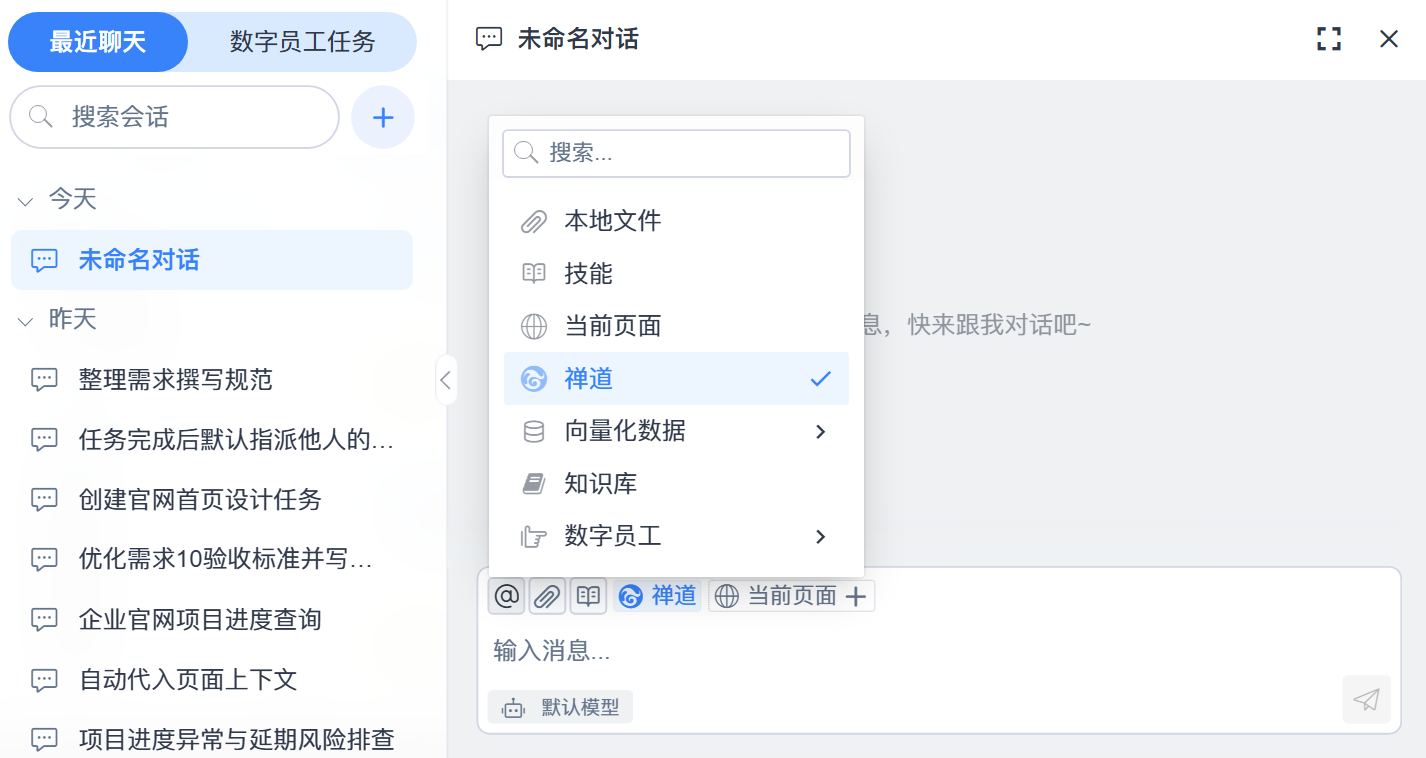Click the paper plane send button
The height and width of the screenshot is (758, 1426).
1366,699
